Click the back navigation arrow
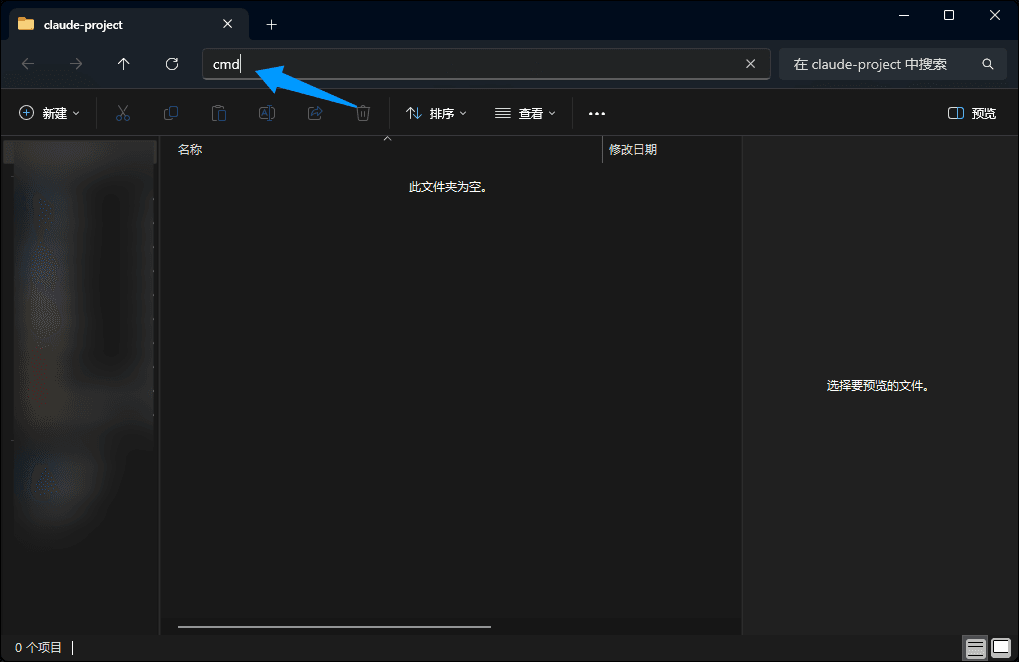 (x=28, y=64)
